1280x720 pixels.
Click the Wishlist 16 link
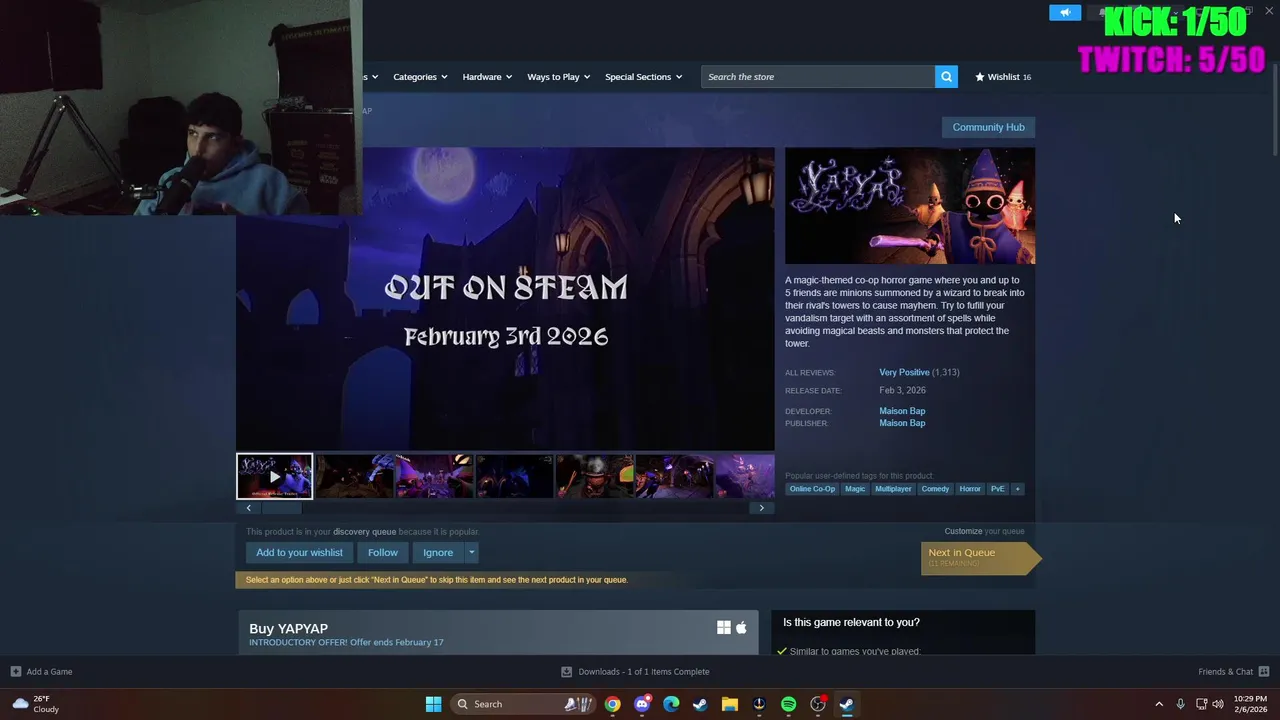1003,76
